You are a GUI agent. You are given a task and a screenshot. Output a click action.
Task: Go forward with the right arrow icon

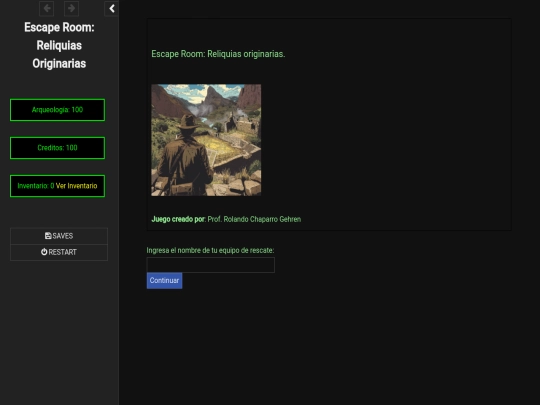point(71,8)
